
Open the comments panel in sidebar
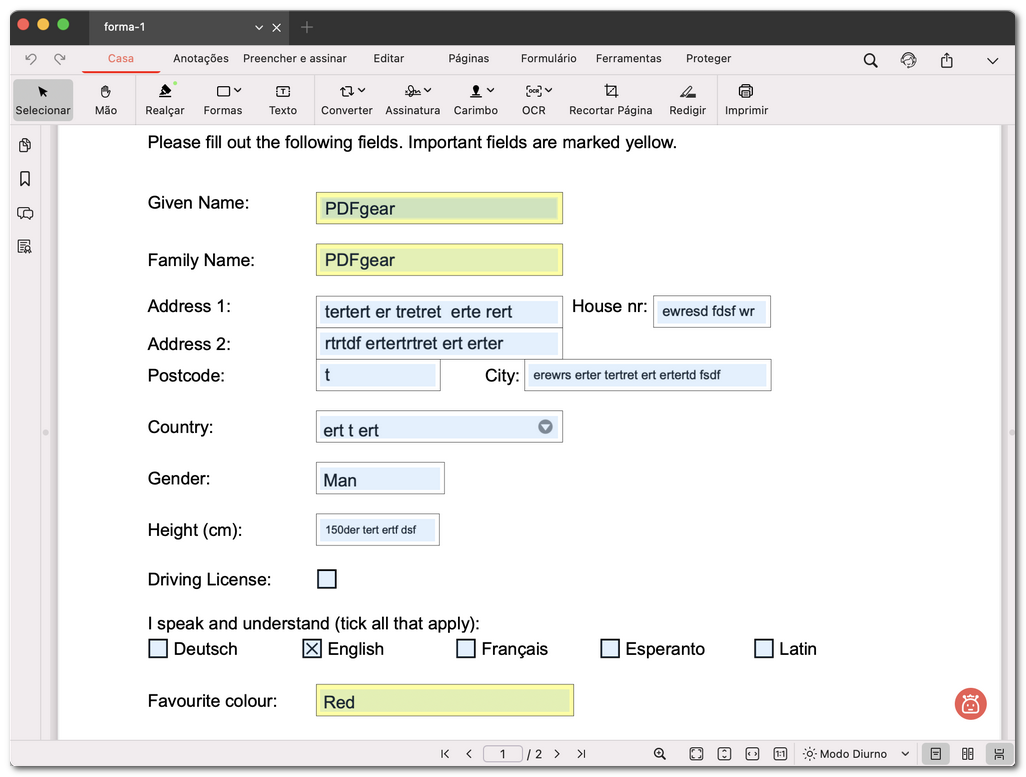coord(25,213)
